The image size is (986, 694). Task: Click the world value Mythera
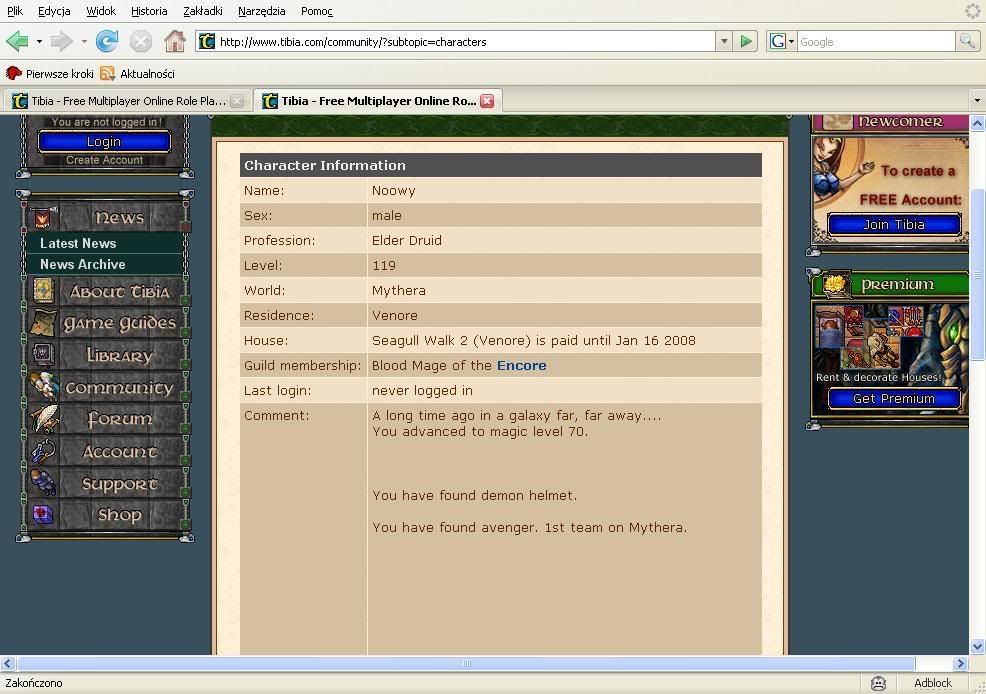point(399,290)
